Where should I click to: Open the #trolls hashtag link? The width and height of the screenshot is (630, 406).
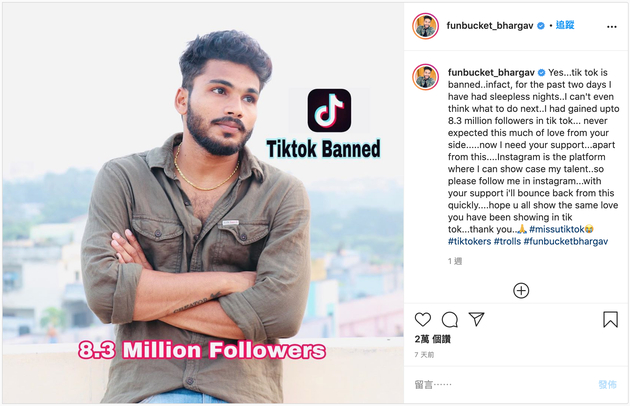click(522, 241)
